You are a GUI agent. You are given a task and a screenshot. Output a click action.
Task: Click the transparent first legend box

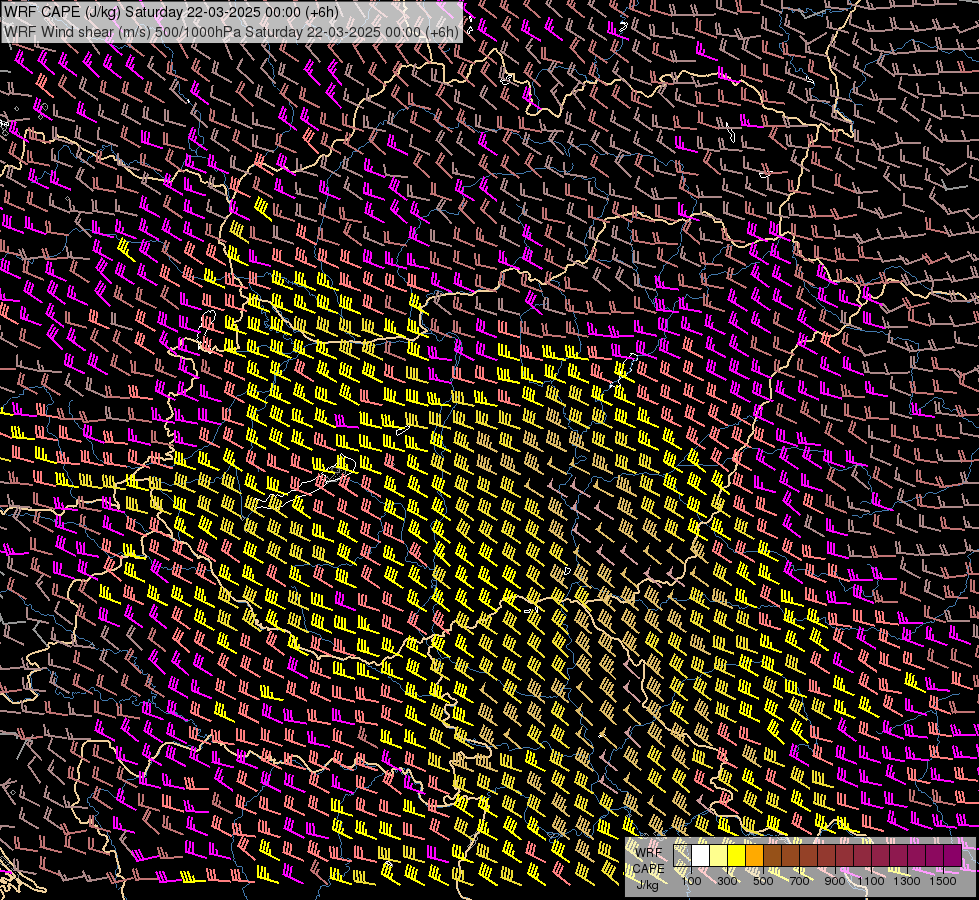pyautogui.click(x=682, y=856)
